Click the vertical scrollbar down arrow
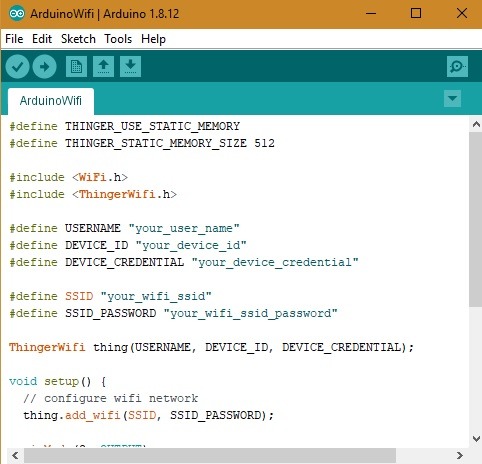The width and height of the screenshot is (482, 464). (476, 438)
